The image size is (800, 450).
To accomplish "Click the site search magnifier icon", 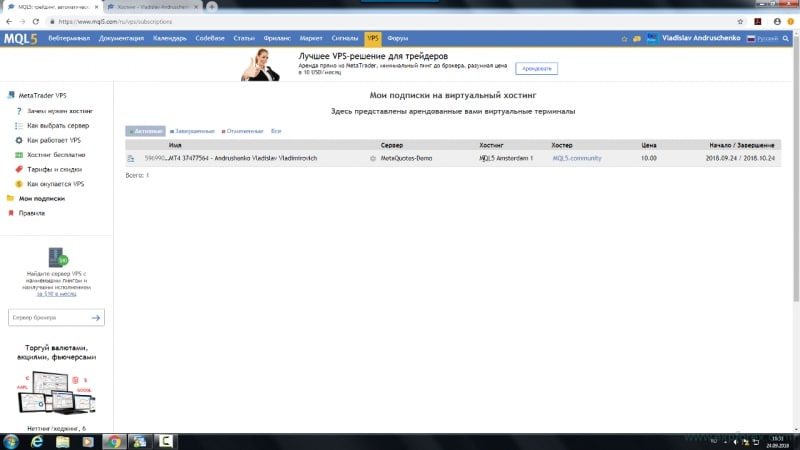I will point(786,39).
